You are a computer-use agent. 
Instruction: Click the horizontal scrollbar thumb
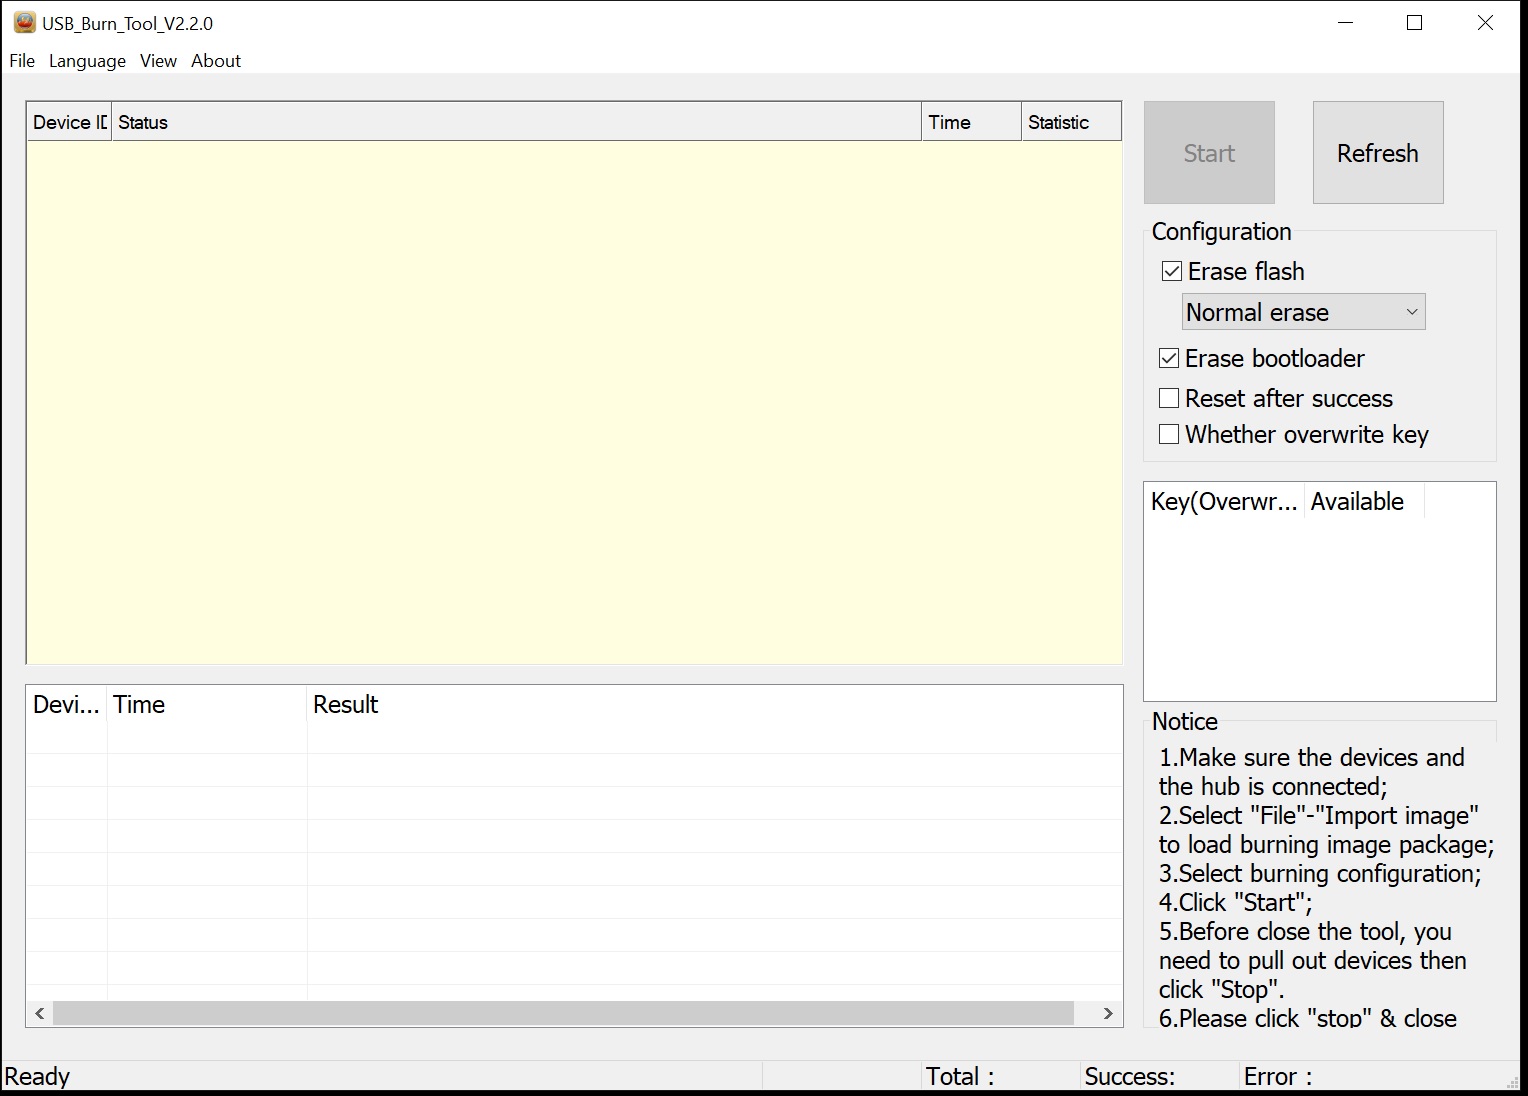pos(563,1013)
